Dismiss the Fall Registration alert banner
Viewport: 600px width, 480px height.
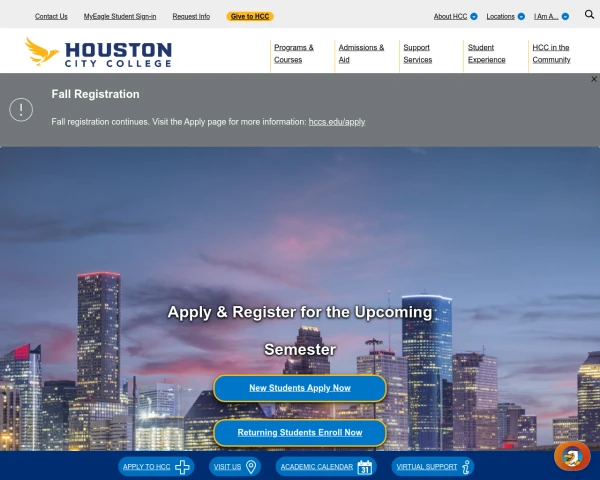(x=593, y=79)
